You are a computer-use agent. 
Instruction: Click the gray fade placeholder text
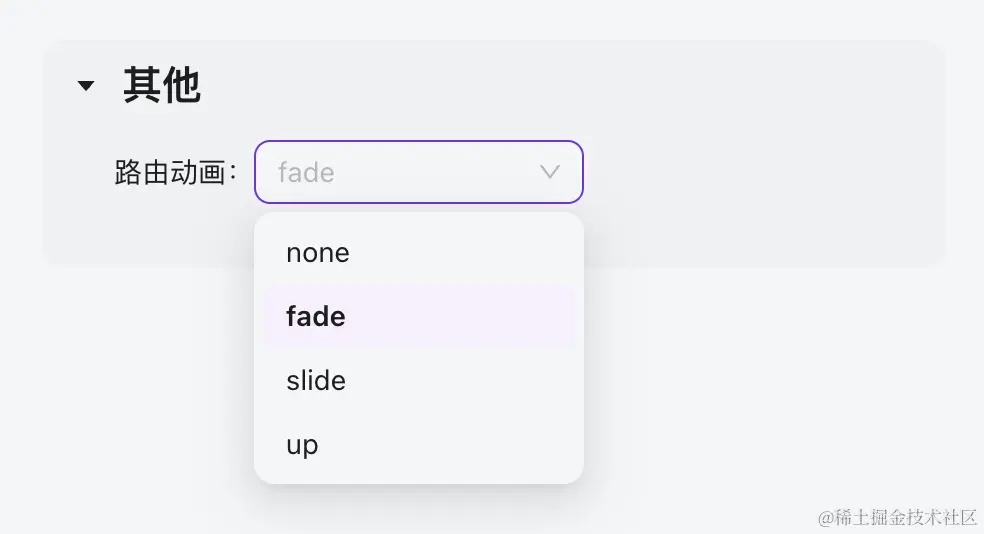coord(306,173)
